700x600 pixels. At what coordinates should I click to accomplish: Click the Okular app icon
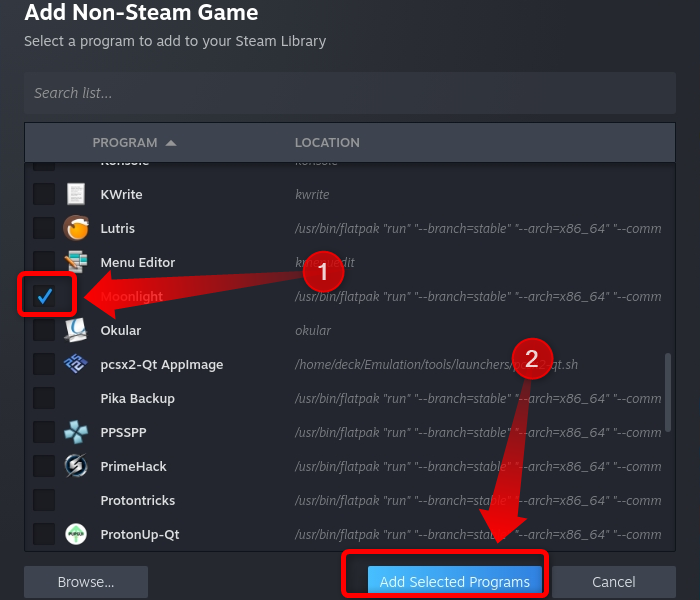point(76,330)
